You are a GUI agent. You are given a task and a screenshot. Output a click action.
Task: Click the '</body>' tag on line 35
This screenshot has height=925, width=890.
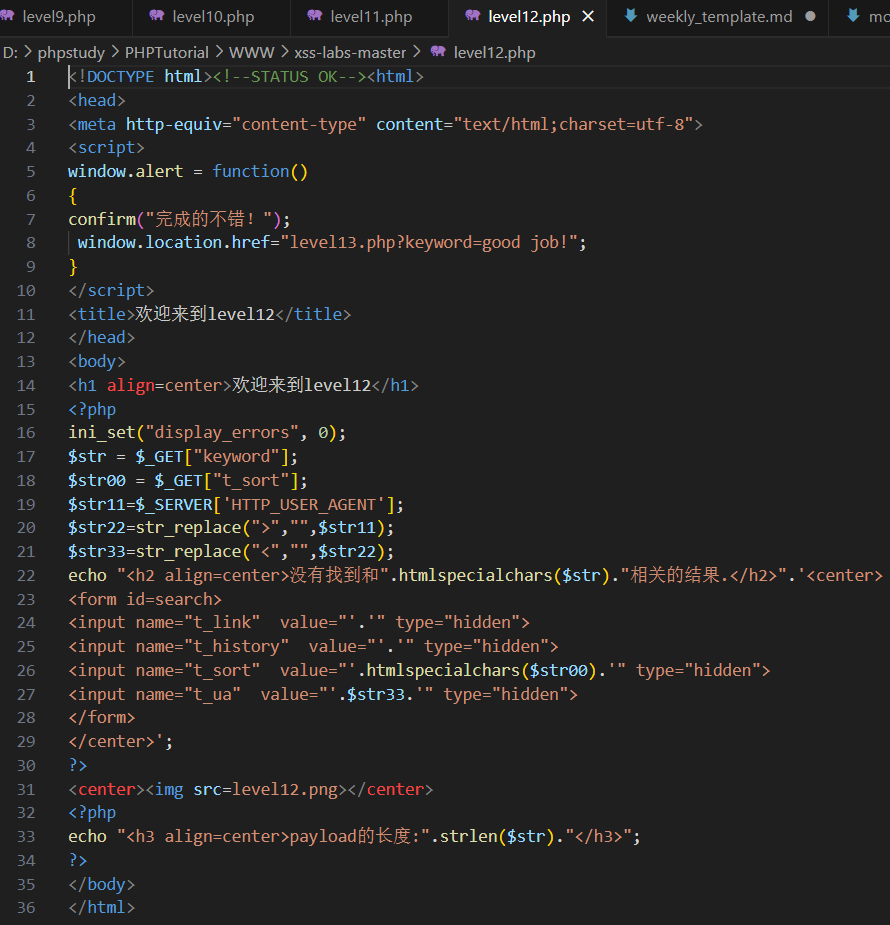[x=101, y=884]
